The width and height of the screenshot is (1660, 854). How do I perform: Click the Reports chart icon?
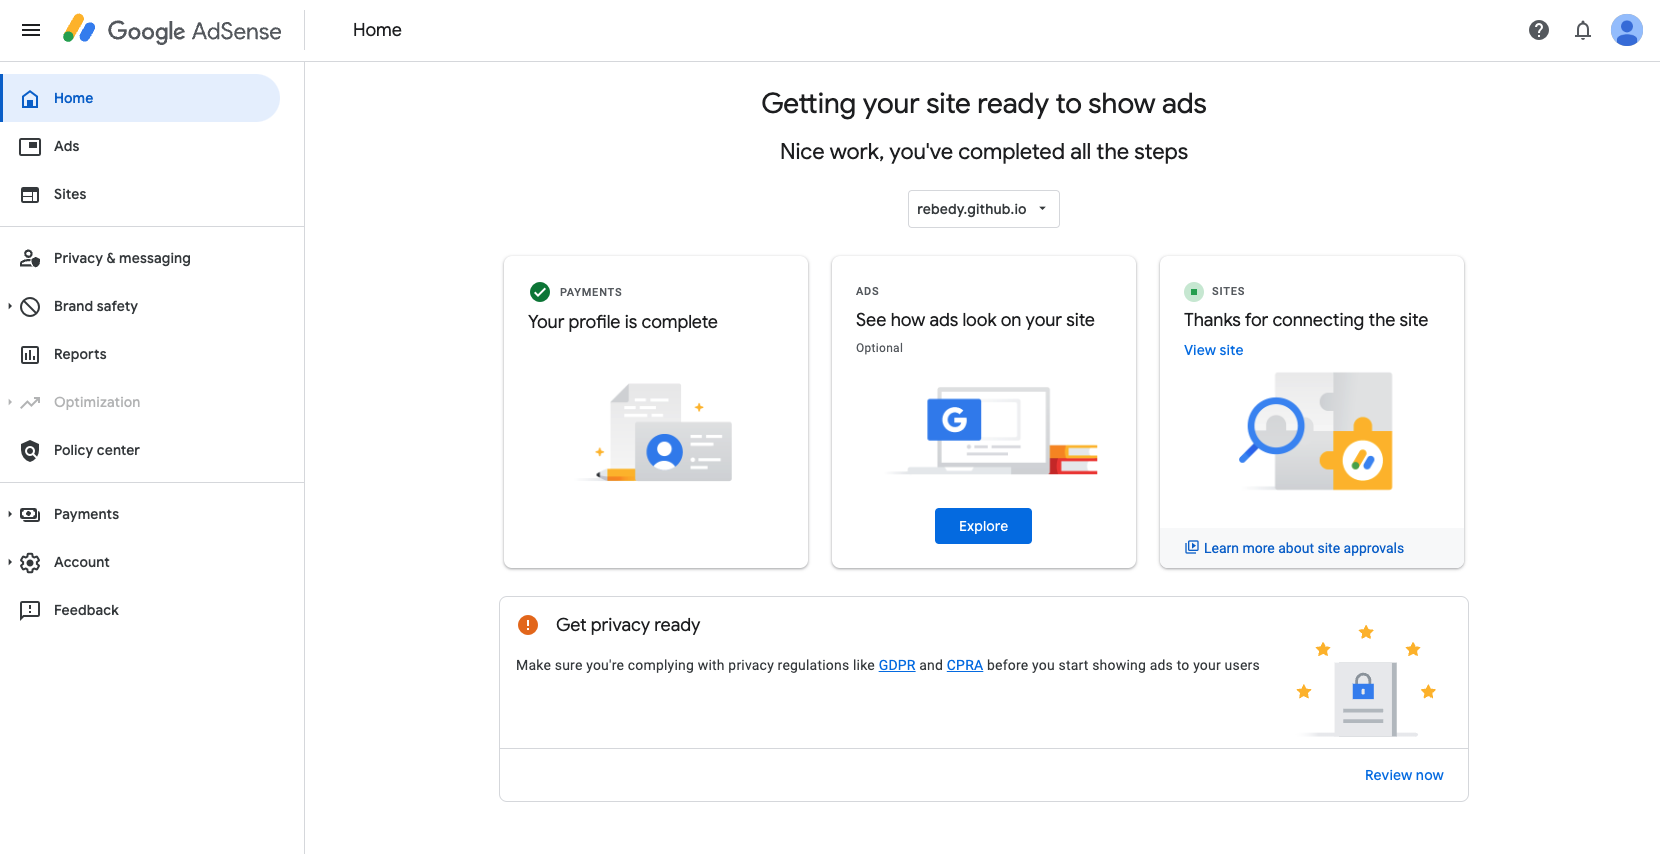[30, 354]
